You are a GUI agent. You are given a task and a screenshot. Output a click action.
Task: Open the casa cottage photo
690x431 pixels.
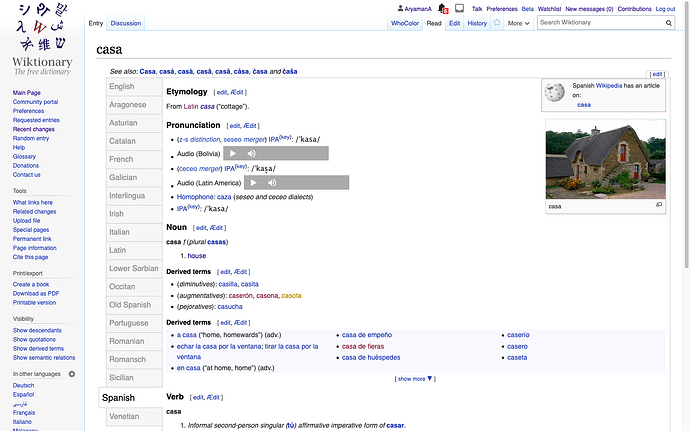pos(606,160)
